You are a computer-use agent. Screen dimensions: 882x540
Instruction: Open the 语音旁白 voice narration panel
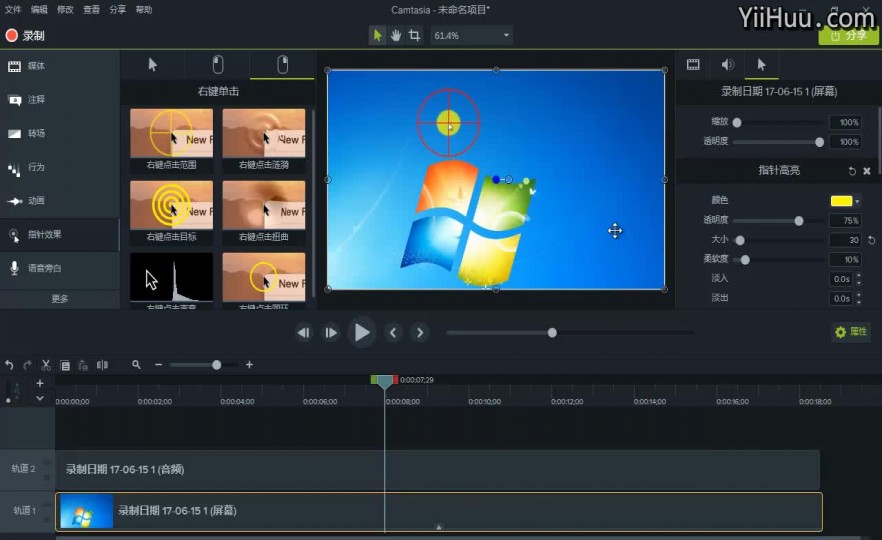tap(60, 268)
